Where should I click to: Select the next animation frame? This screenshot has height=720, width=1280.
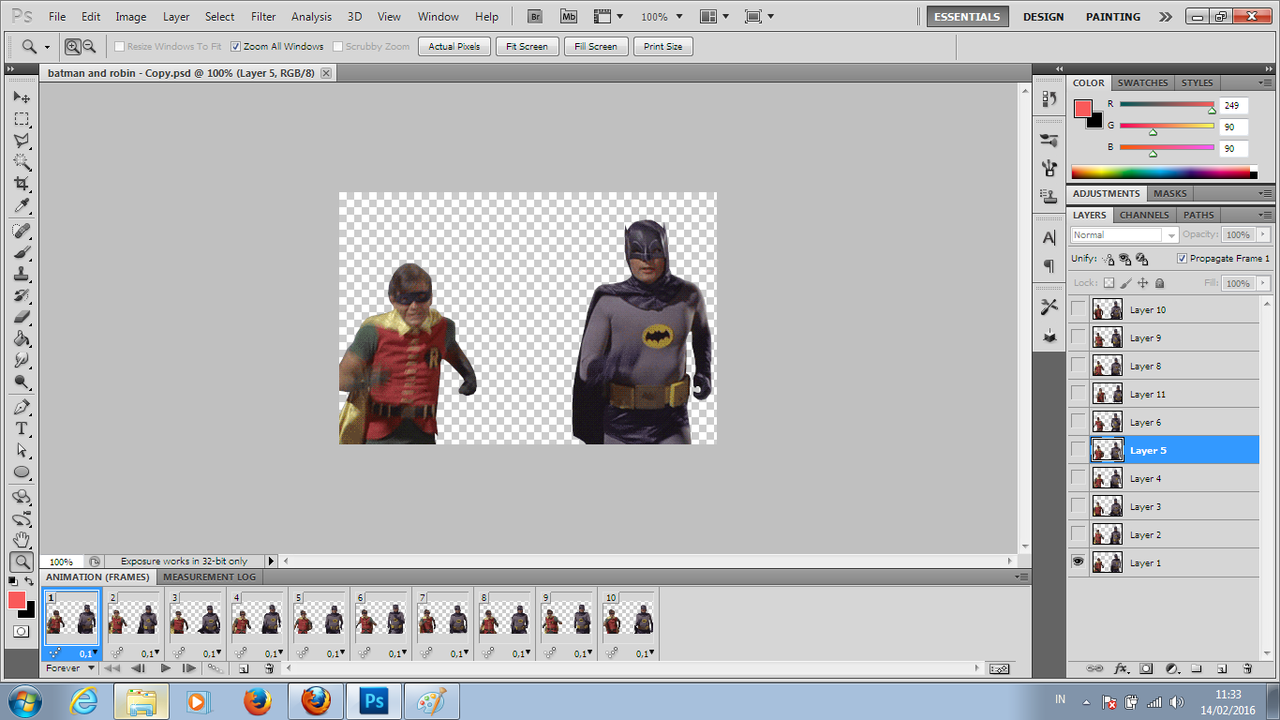(189, 668)
